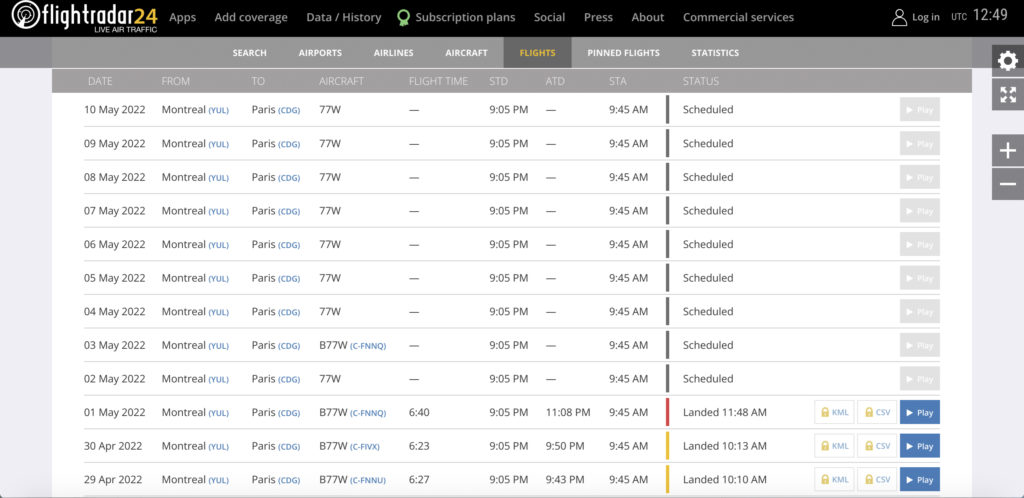This screenshot has width=1024, height=498.
Task: Open the settings gear icon
Action: 1007,61
